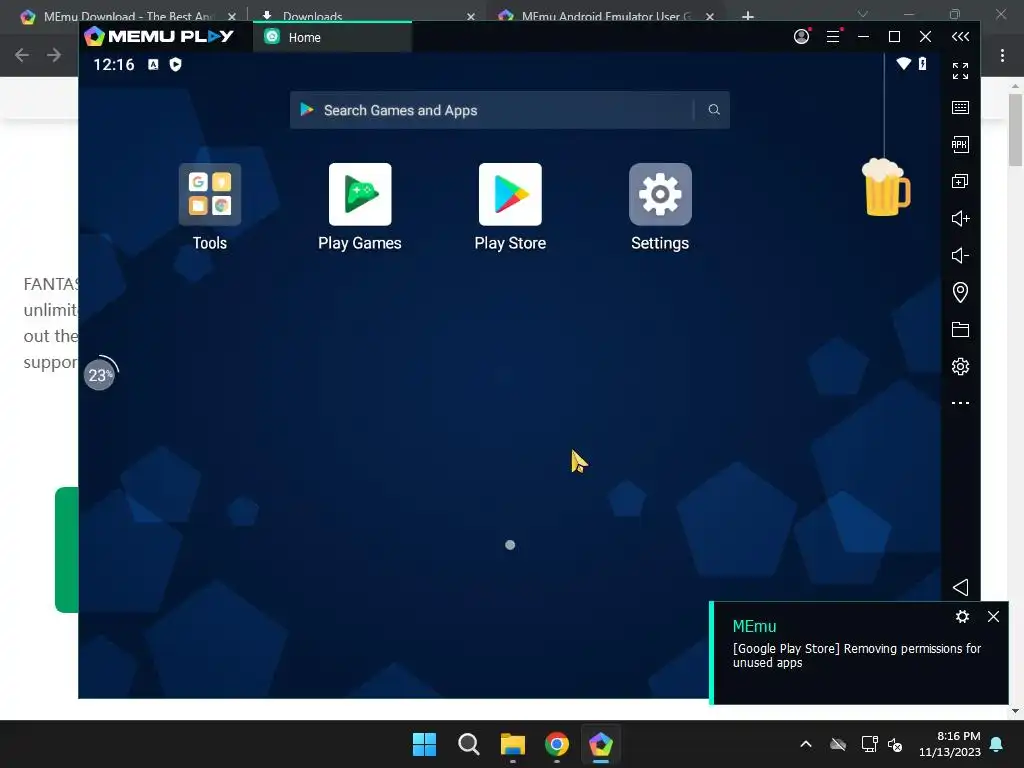Click the 23% floating progress bubble
Image resolution: width=1024 pixels, height=768 pixels.
tap(100, 374)
